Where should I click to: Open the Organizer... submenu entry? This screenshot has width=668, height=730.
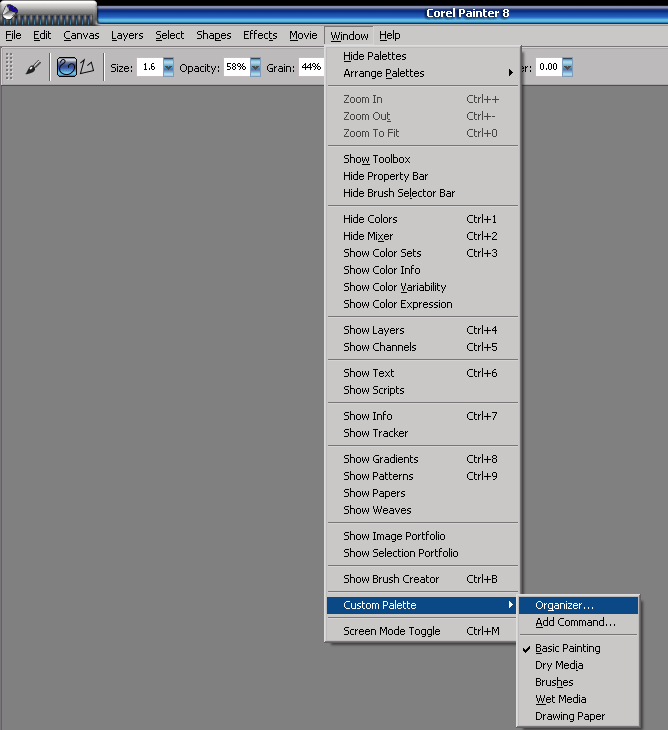click(579, 605)
